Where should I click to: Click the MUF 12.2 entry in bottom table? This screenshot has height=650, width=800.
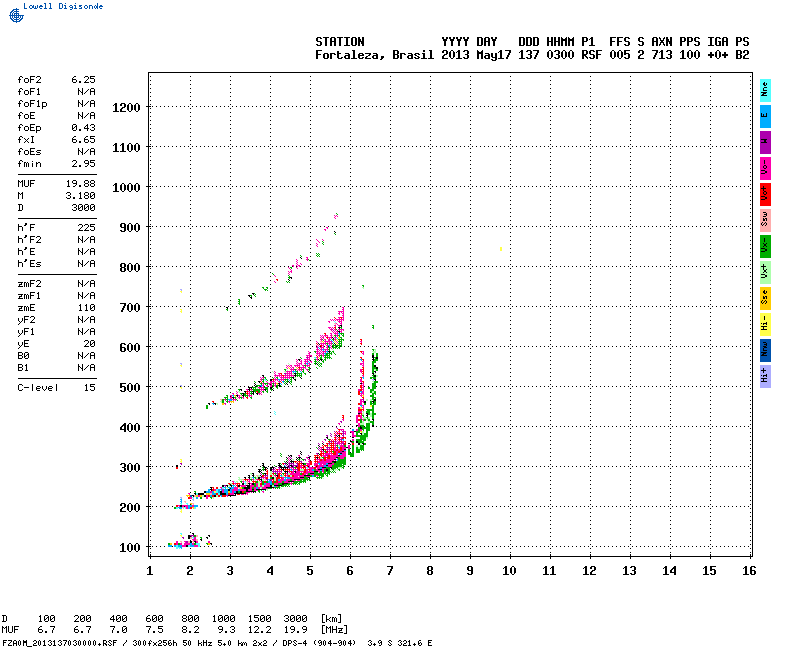260,630
